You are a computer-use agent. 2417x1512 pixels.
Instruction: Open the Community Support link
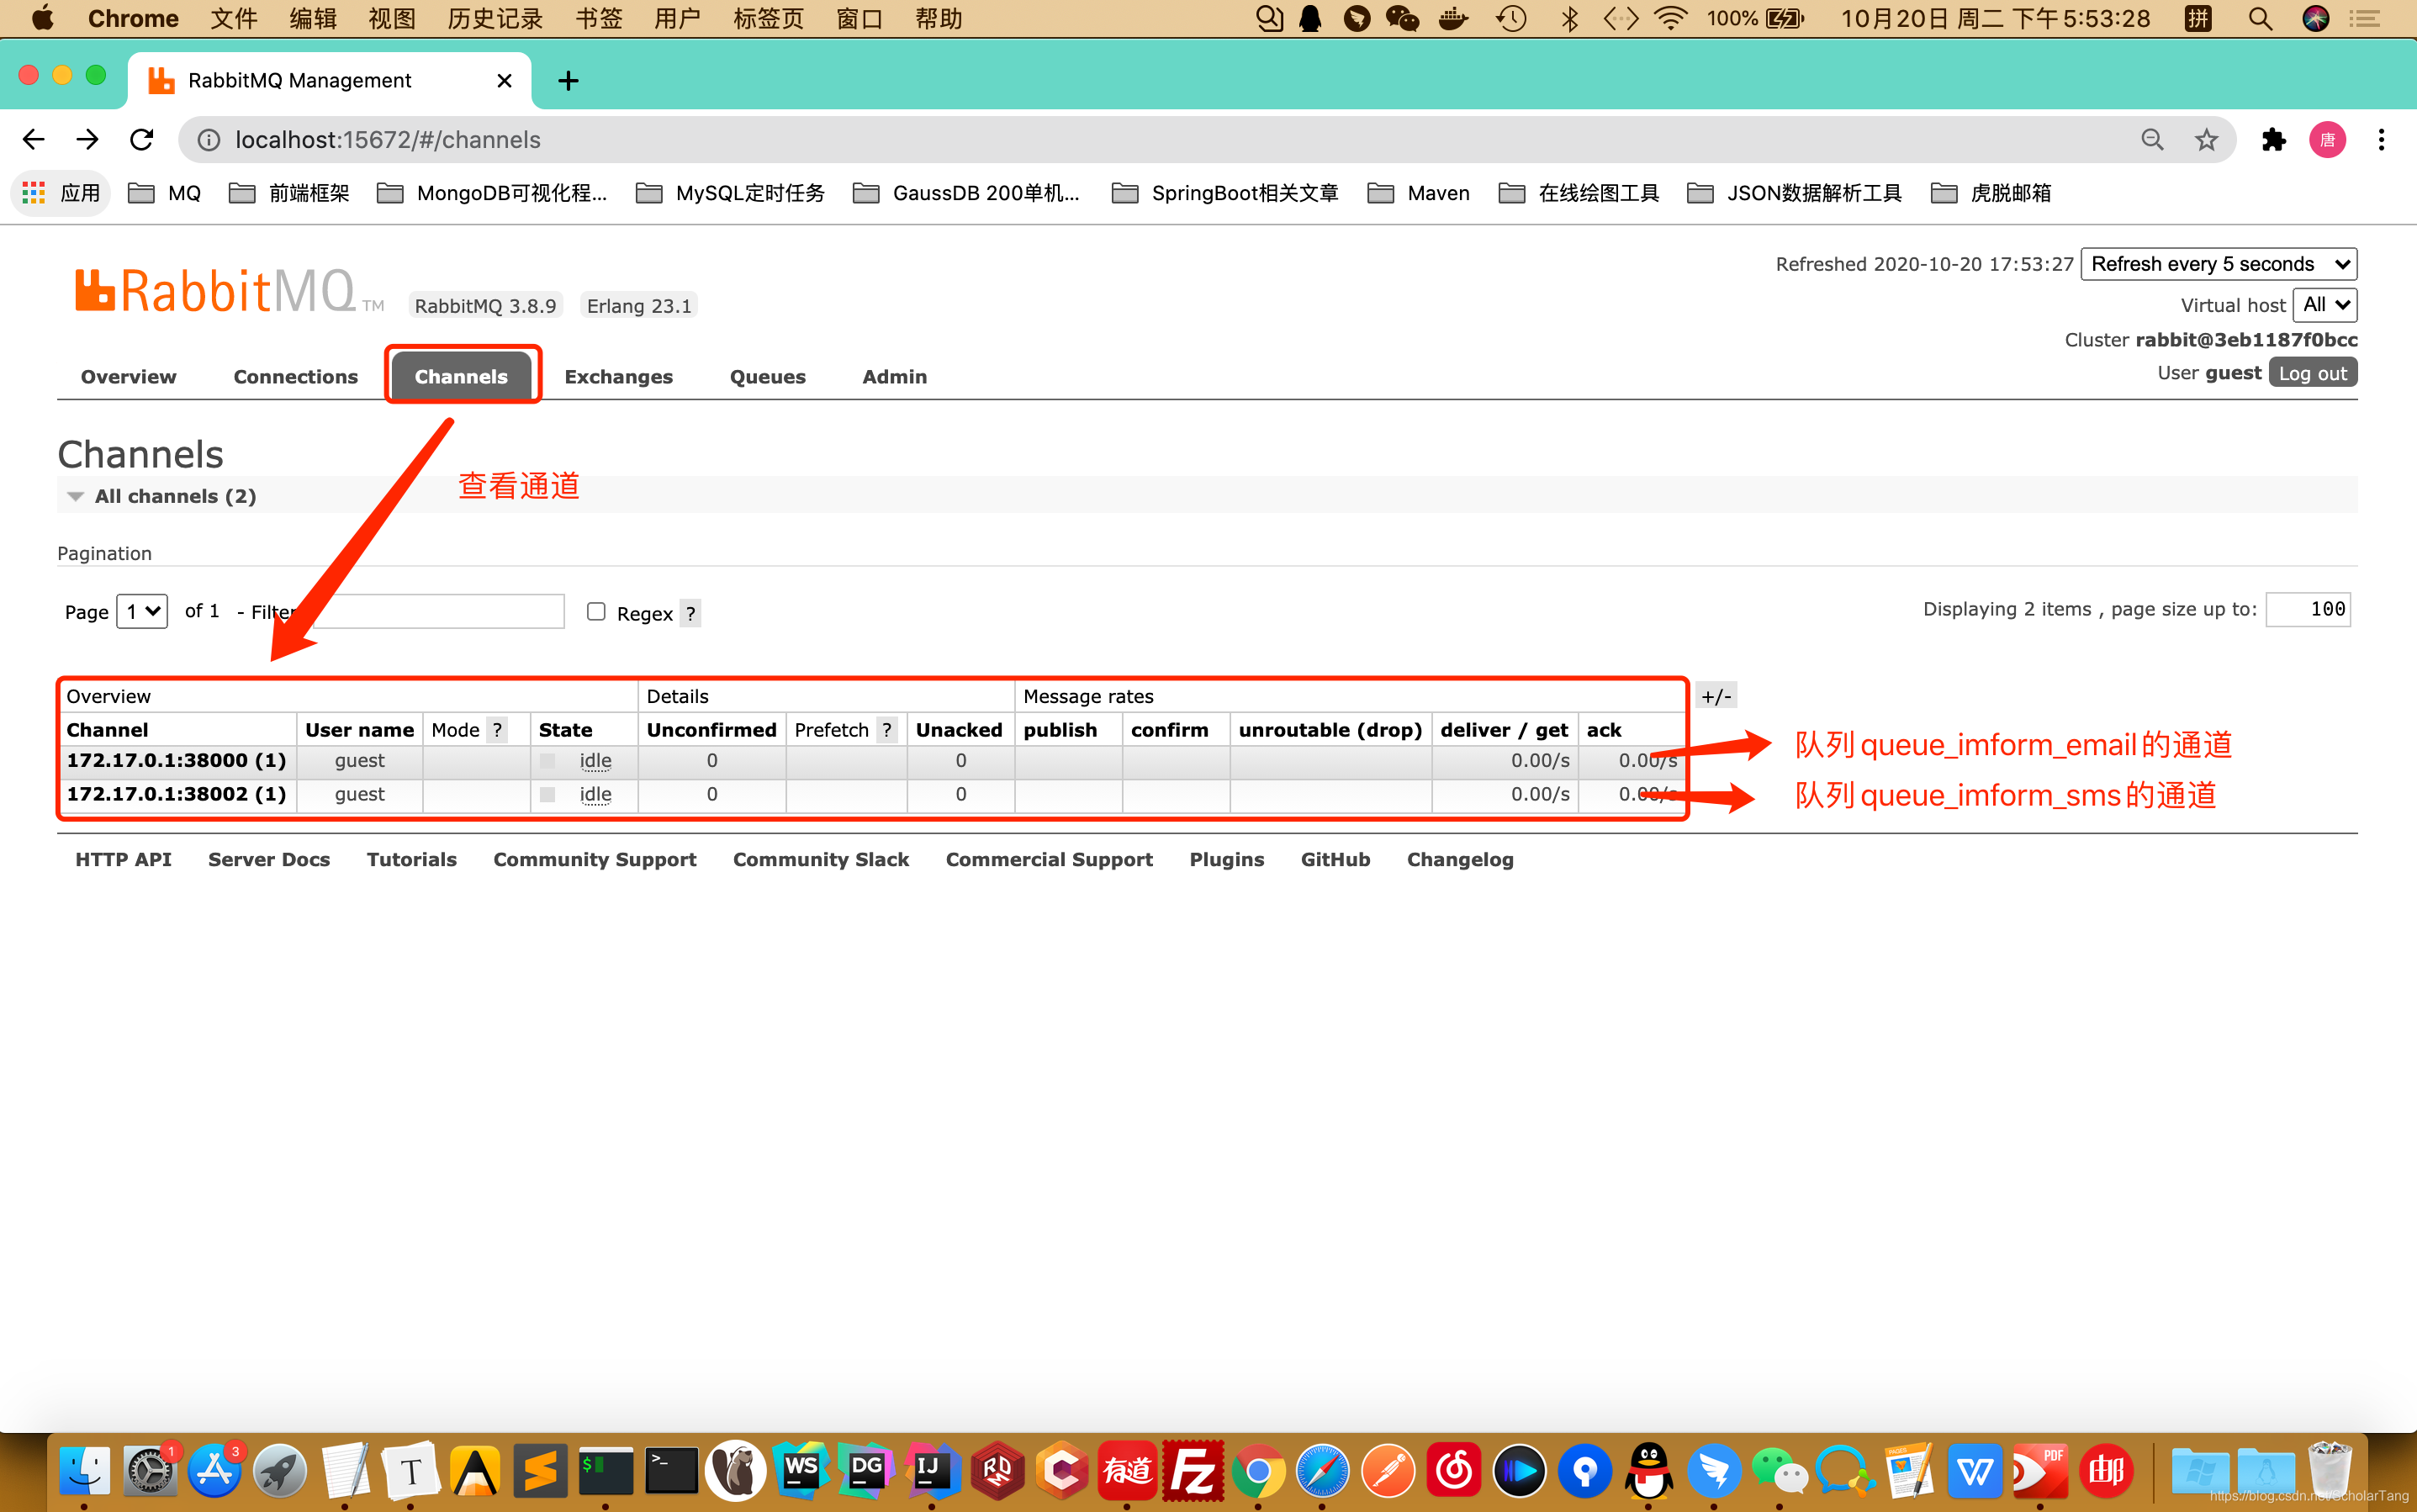[x=594, y=860]
